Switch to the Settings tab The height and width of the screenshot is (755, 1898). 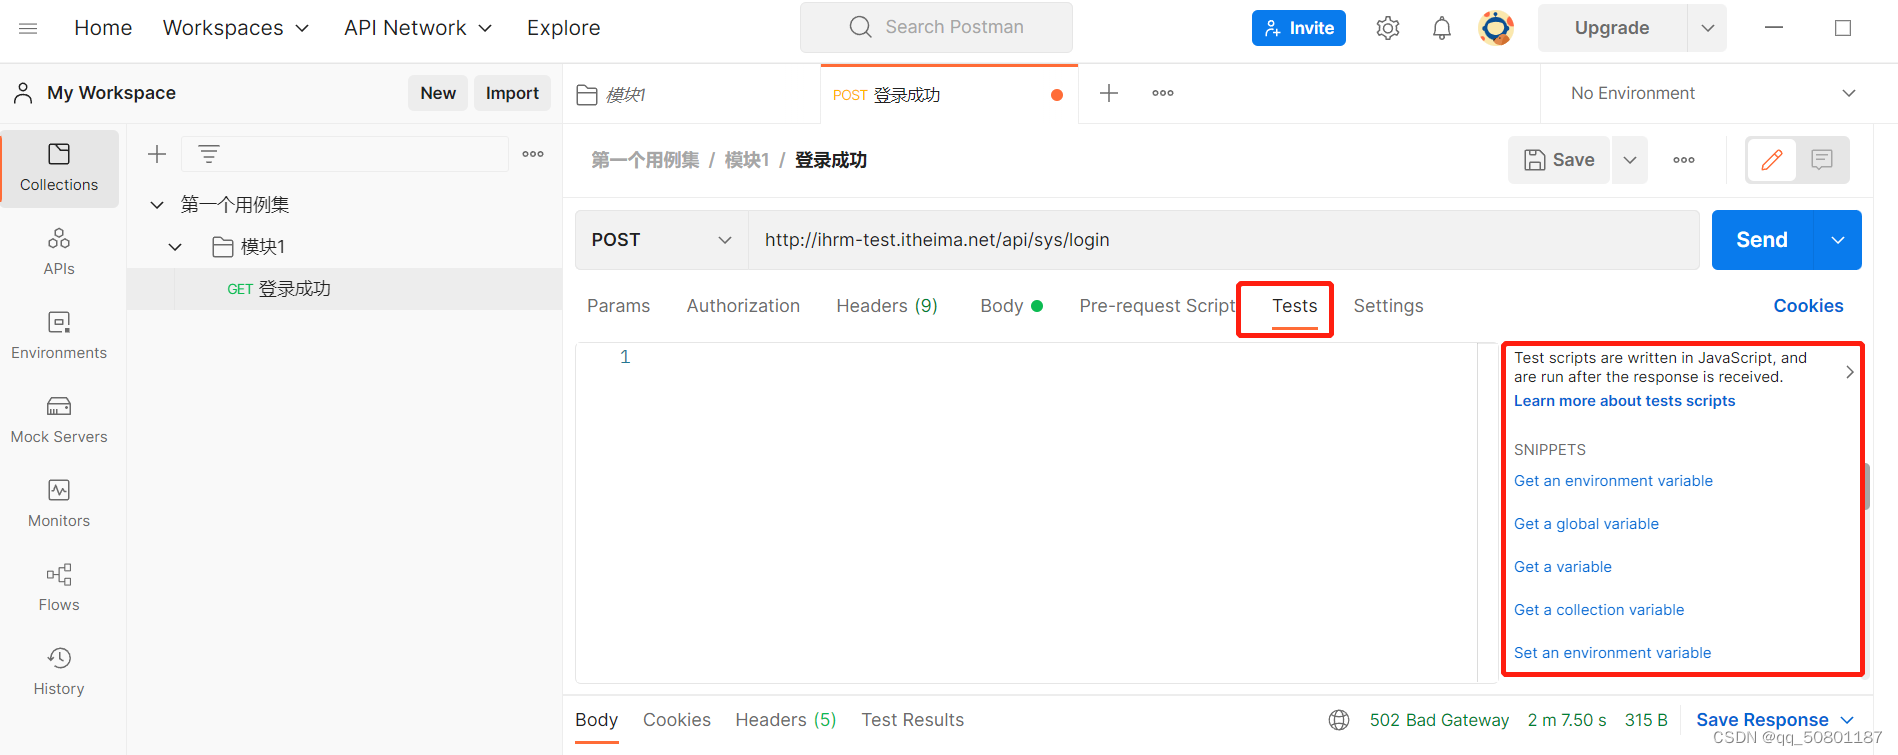(x=1388, y=306)
